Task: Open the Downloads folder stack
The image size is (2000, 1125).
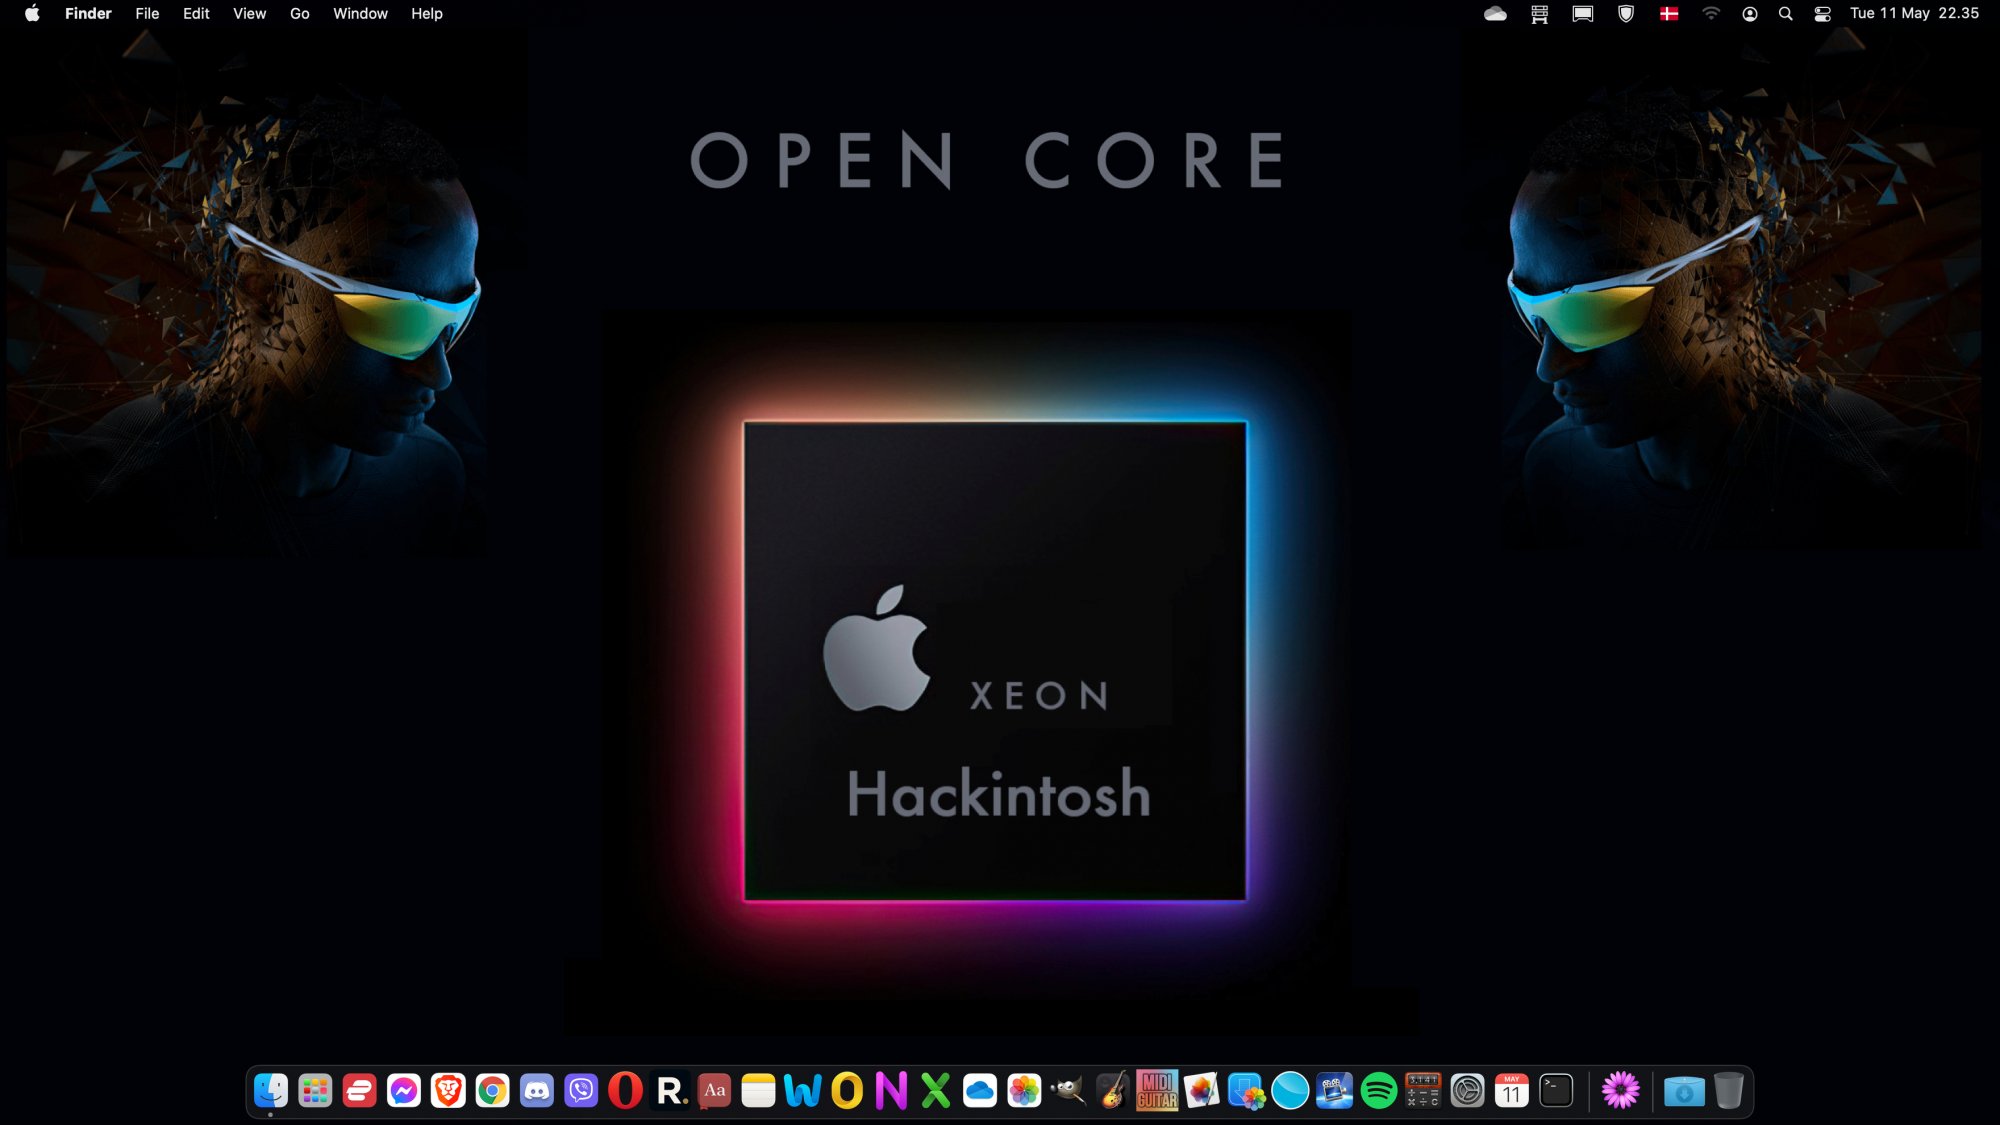Action: pyautogui.click(x=1685, y=1090)
